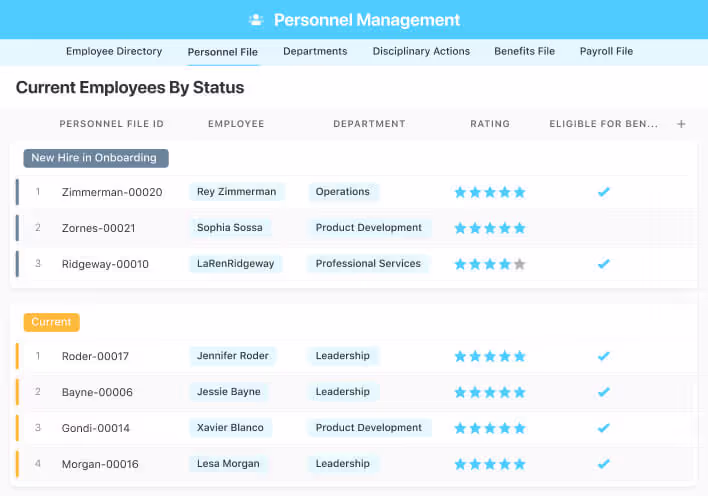
Task: Toggle benefits eligibility checkmark for Gondi-00014
Action: (603, 428)
